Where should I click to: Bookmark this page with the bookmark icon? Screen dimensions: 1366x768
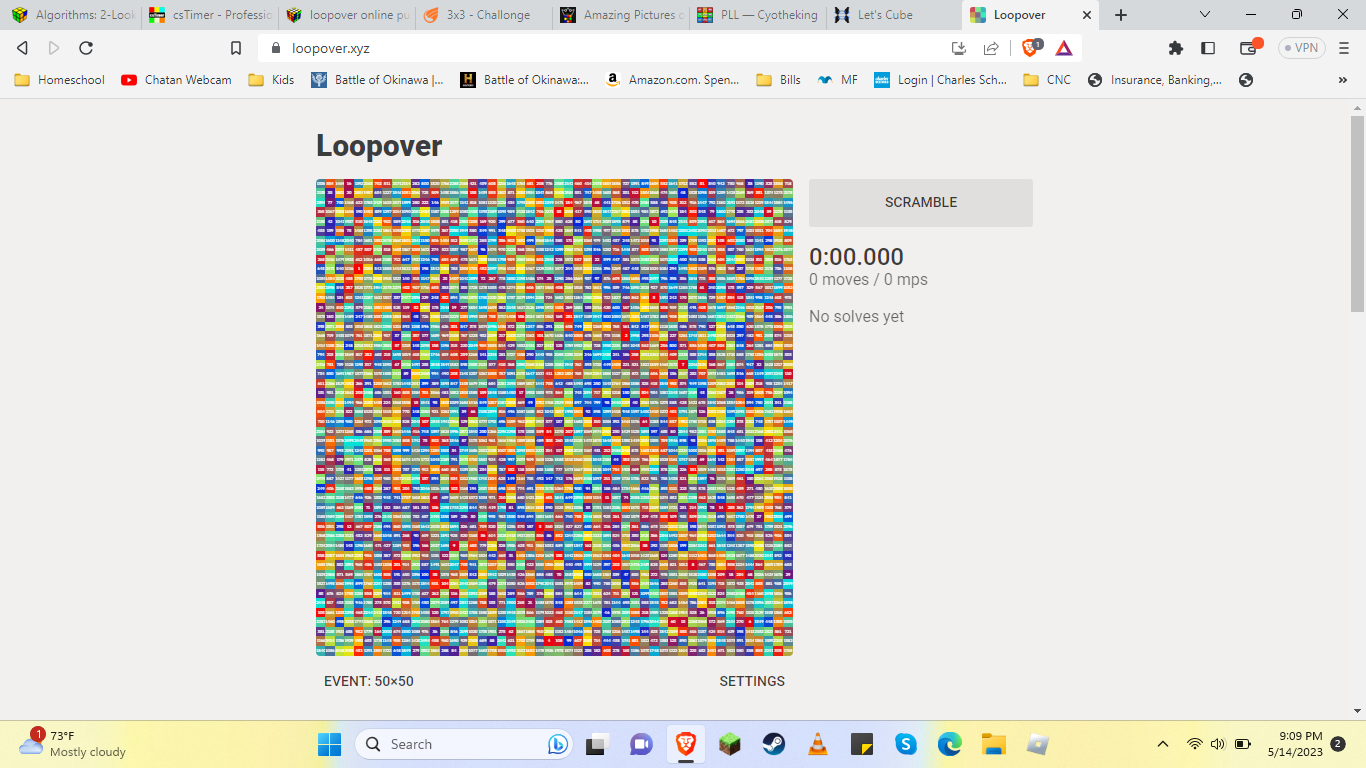click(236, 48)
